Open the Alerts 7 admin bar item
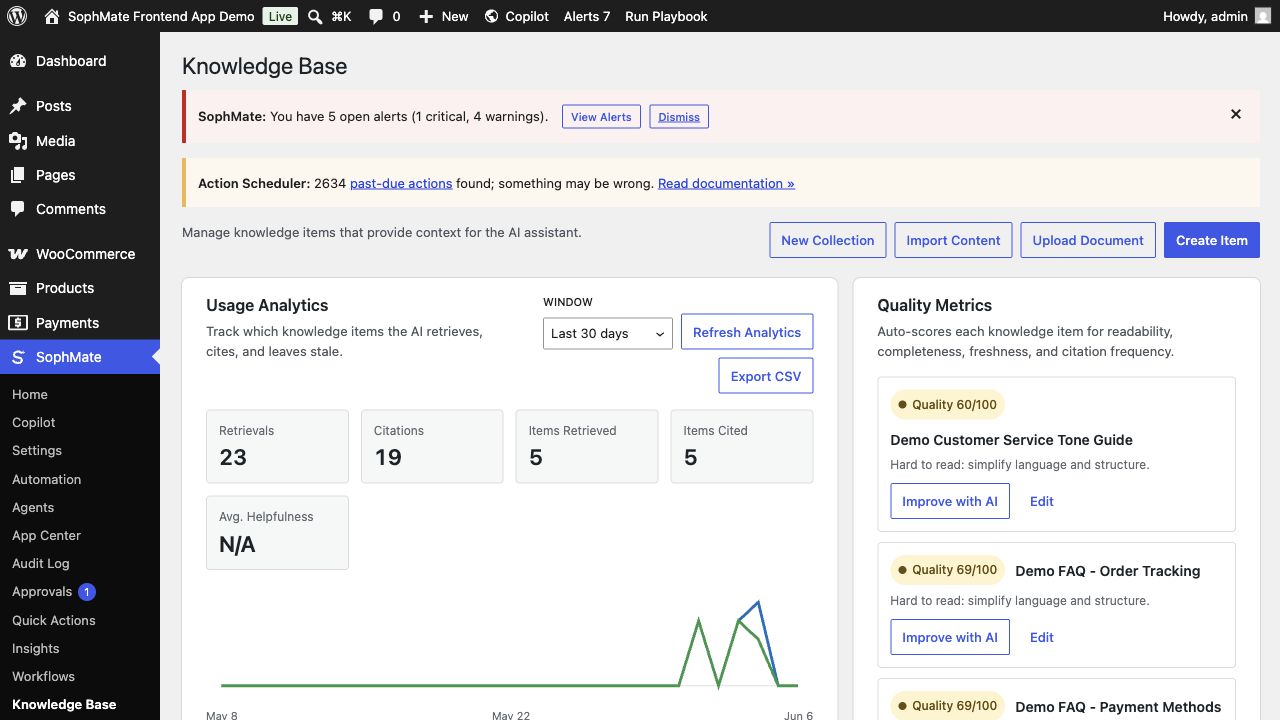 coord(587,16)
